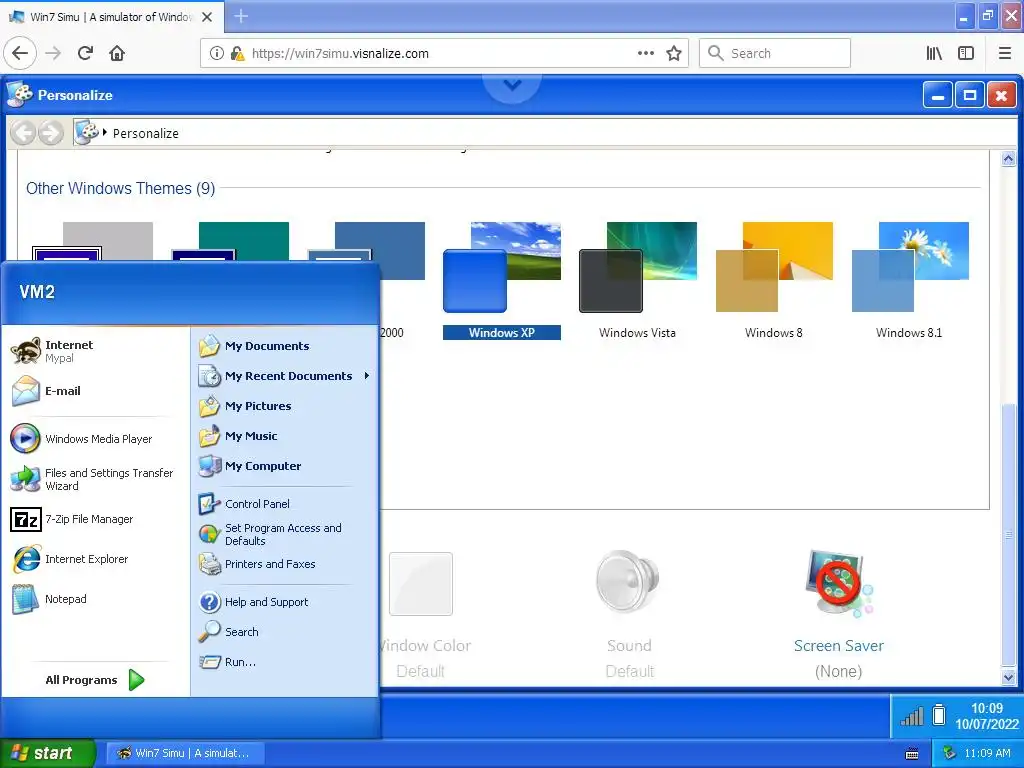
Task: View site information icon
Action: pos(216,53)
